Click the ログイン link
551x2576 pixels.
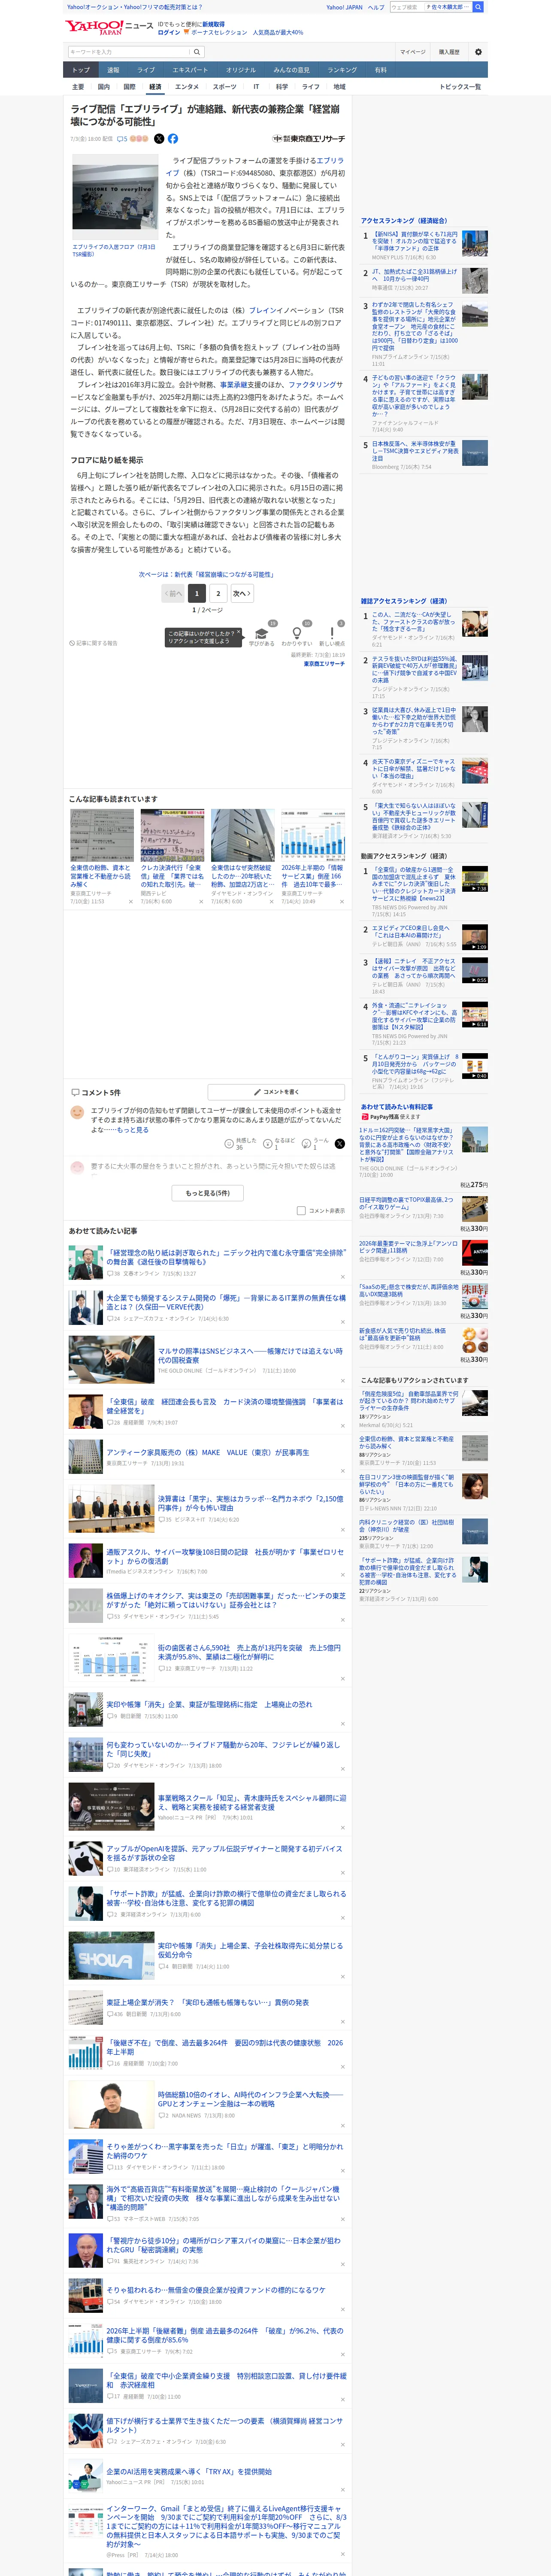pyautogui.click(x=169, y=32)
